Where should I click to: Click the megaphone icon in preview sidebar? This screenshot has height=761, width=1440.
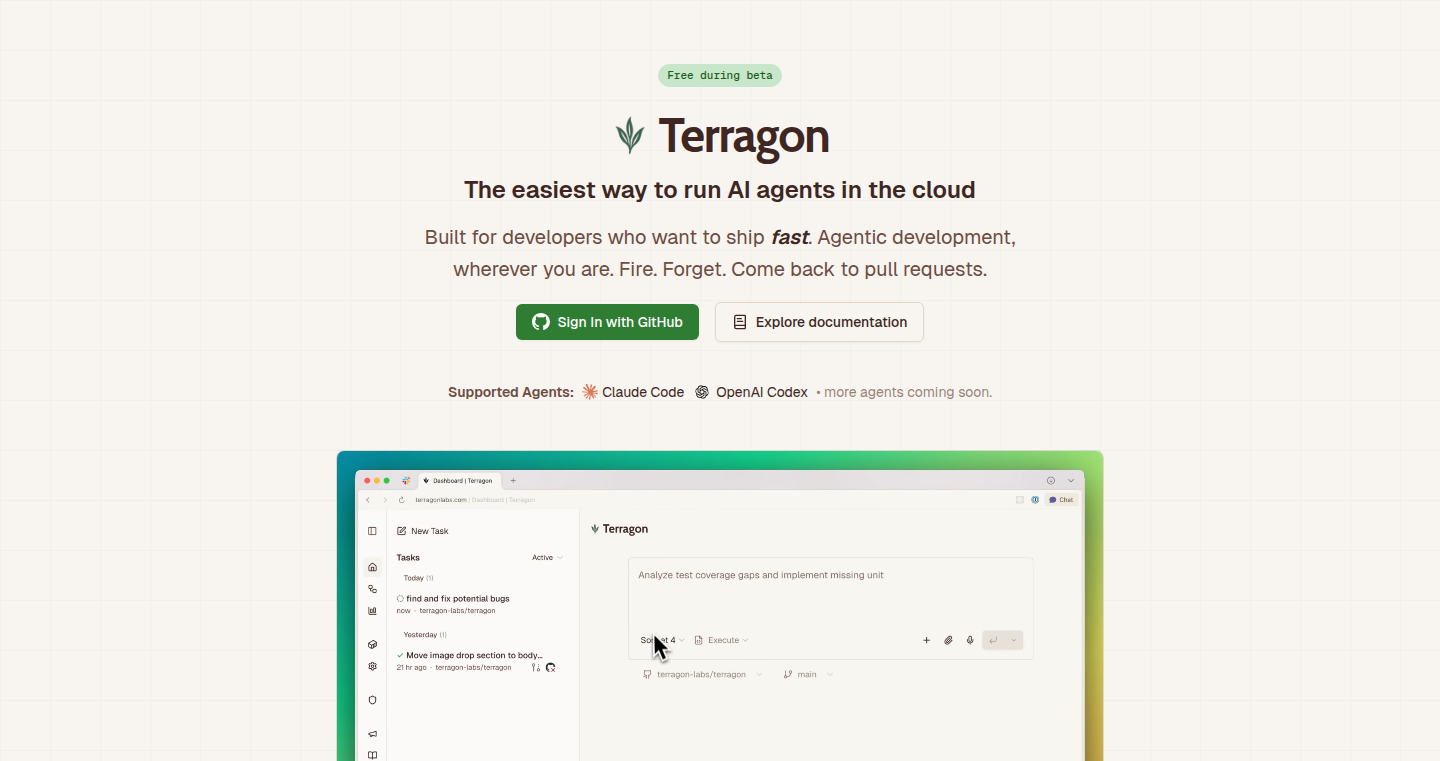[x=372, y=734]
